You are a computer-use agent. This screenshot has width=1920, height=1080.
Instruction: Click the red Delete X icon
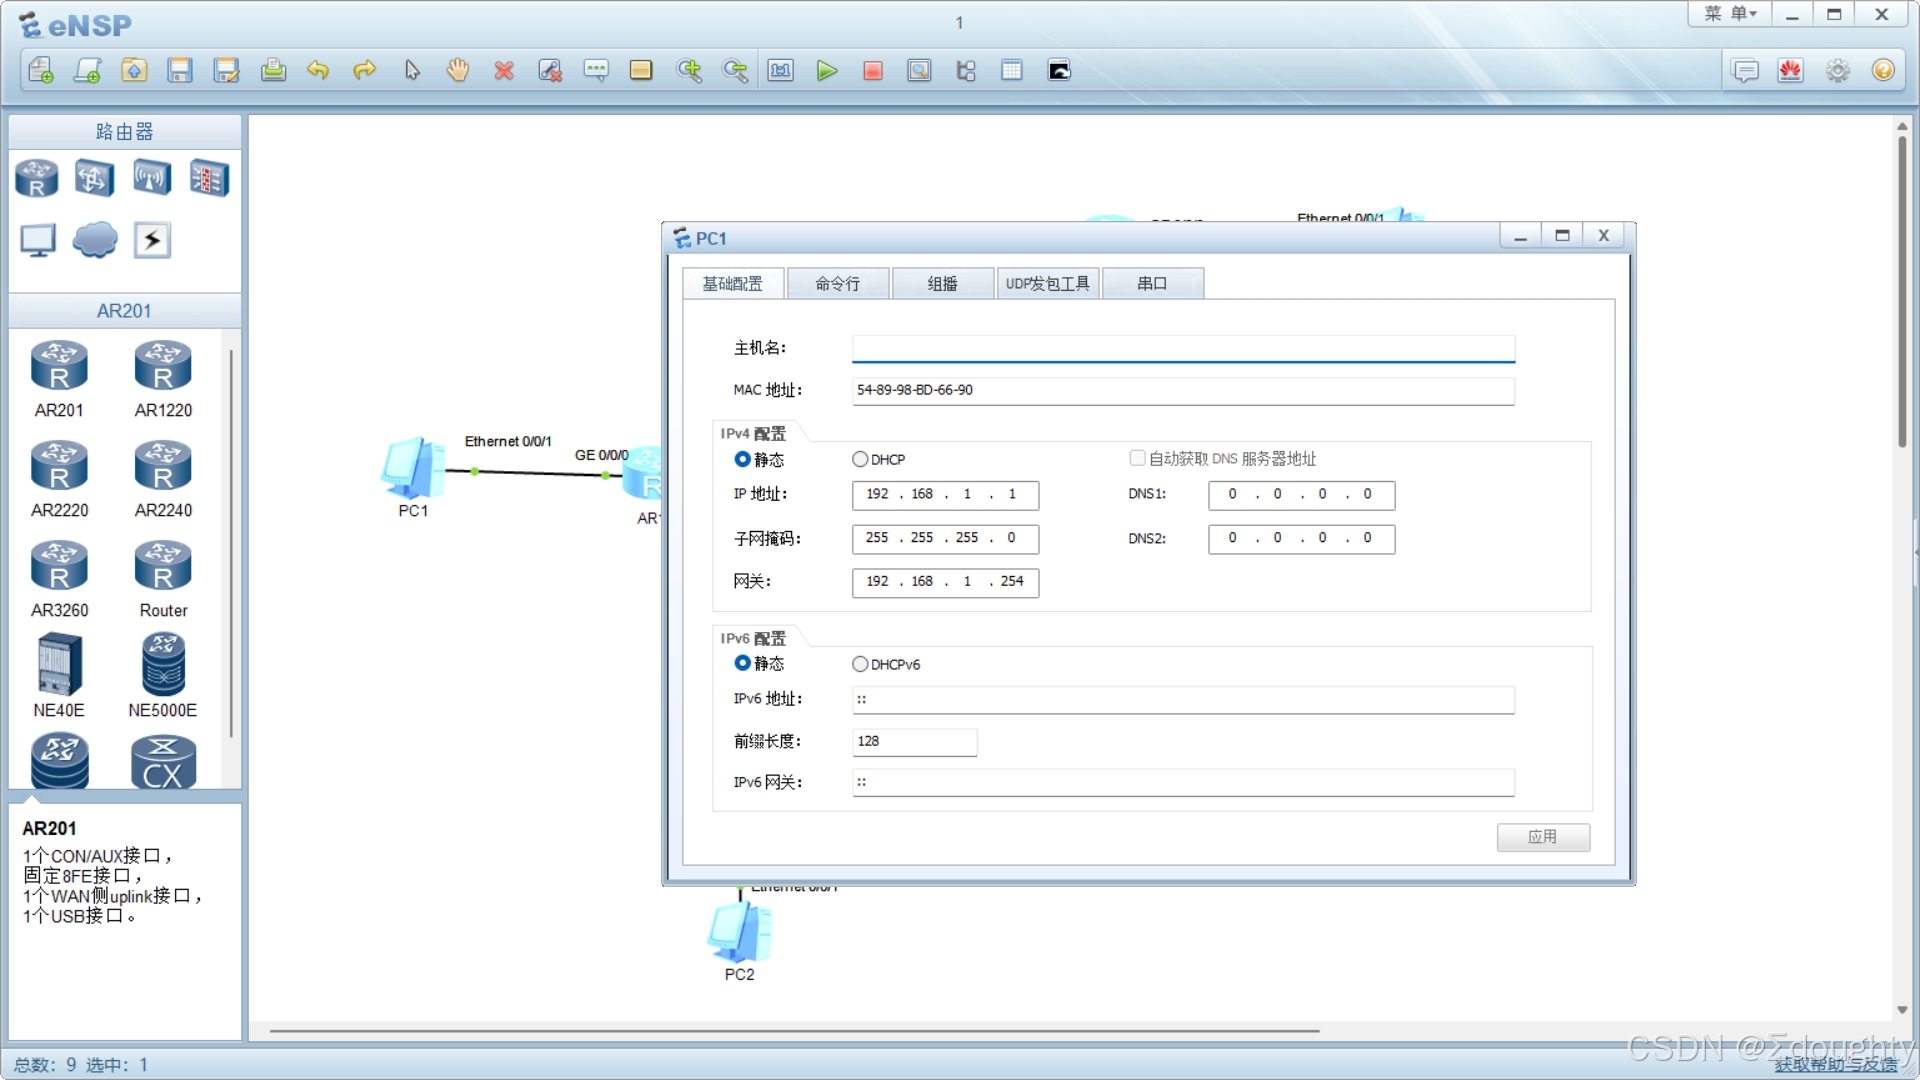pos(504,70)
